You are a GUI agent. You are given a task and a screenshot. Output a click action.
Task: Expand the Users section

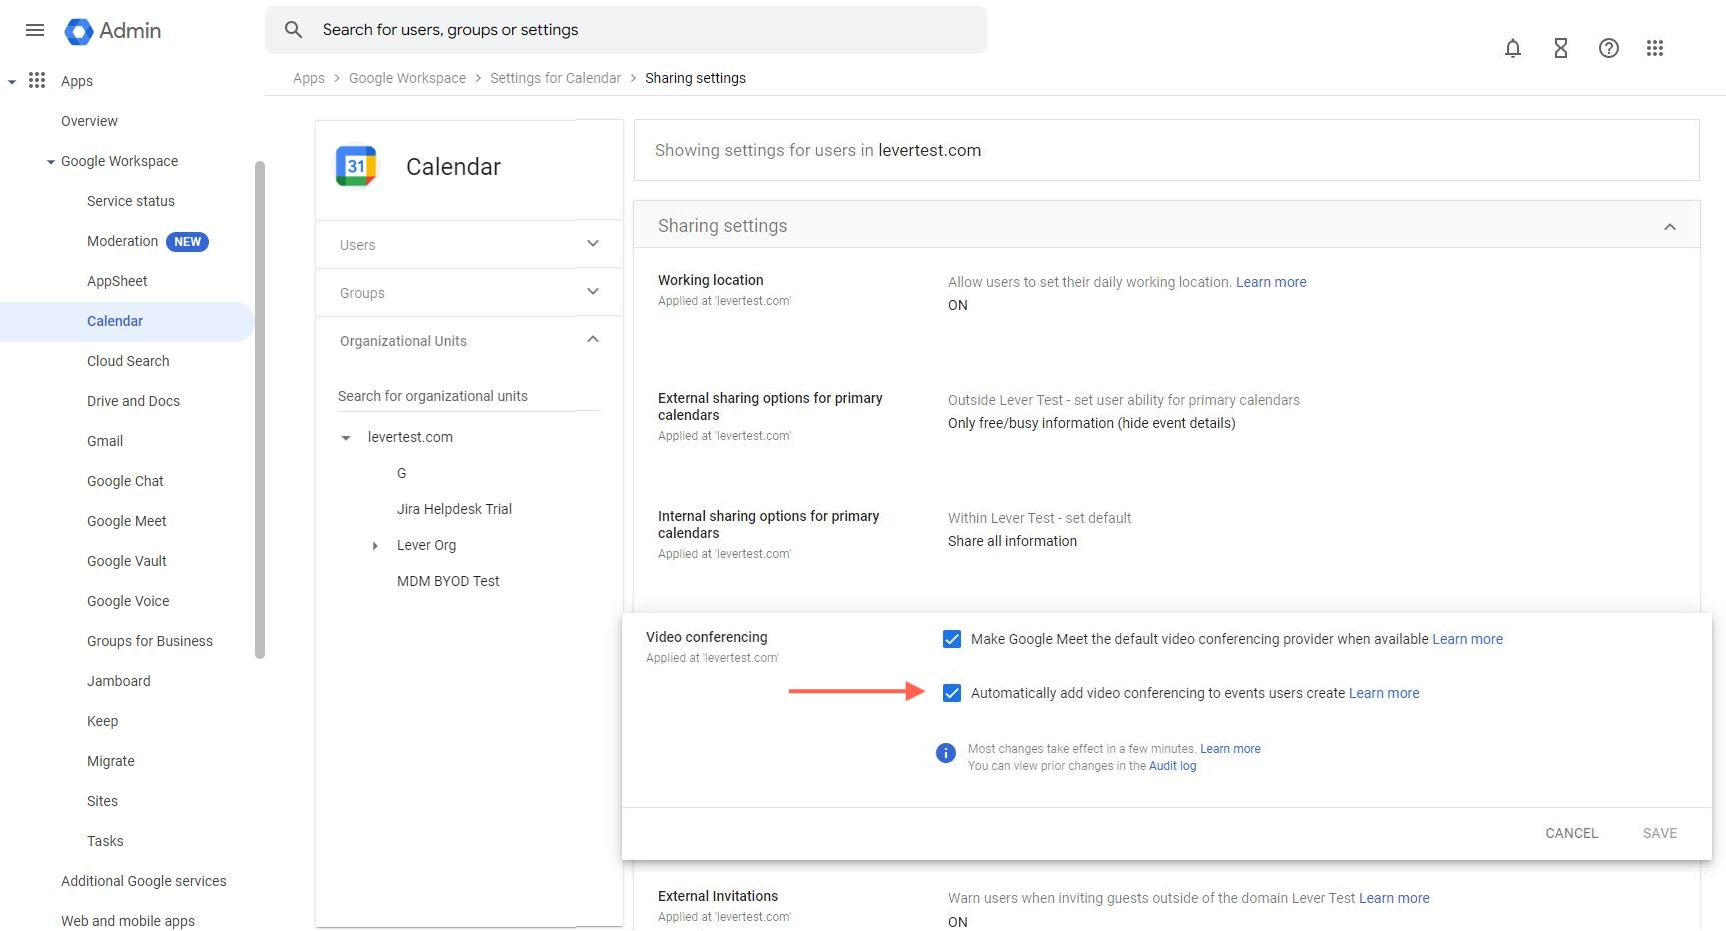click(593, 244)
